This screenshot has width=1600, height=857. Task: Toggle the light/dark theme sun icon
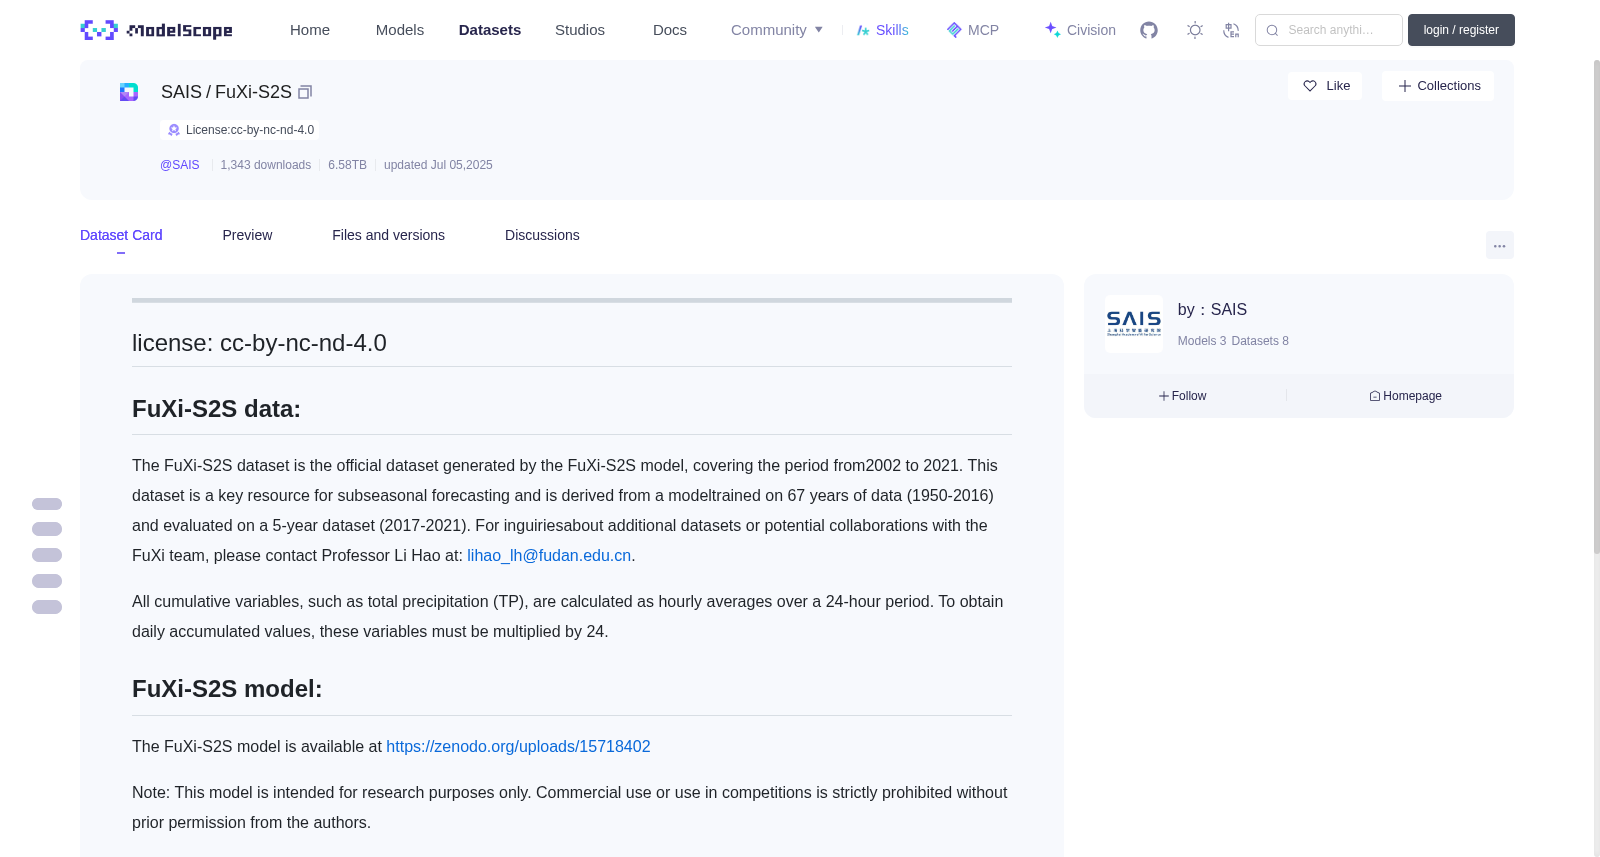(1195, 30)
